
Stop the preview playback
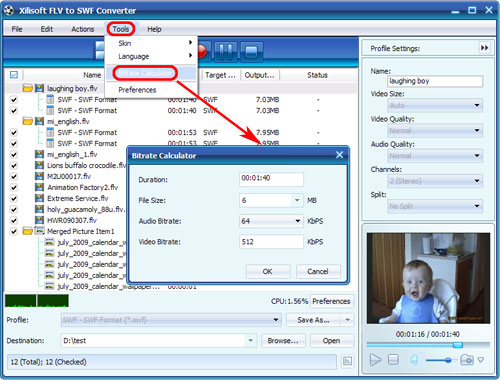393,359
